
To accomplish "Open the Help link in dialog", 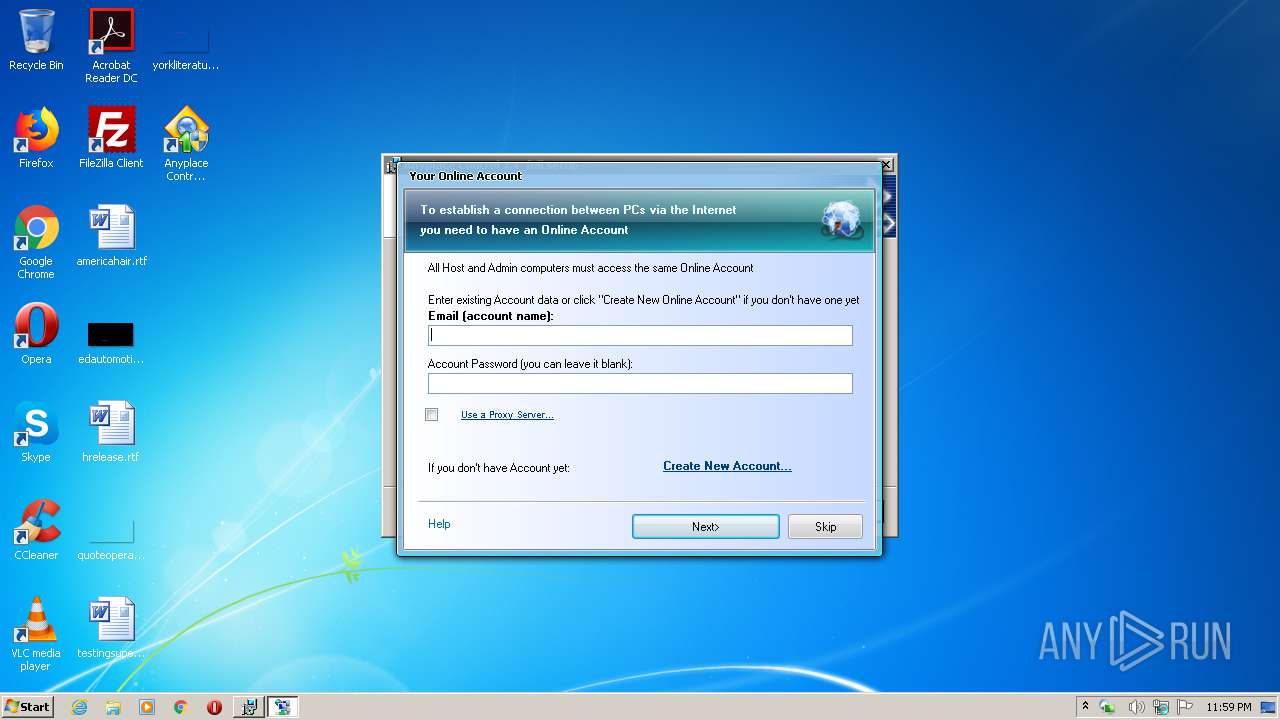I will pyautogui.click(x=439, y=524).
